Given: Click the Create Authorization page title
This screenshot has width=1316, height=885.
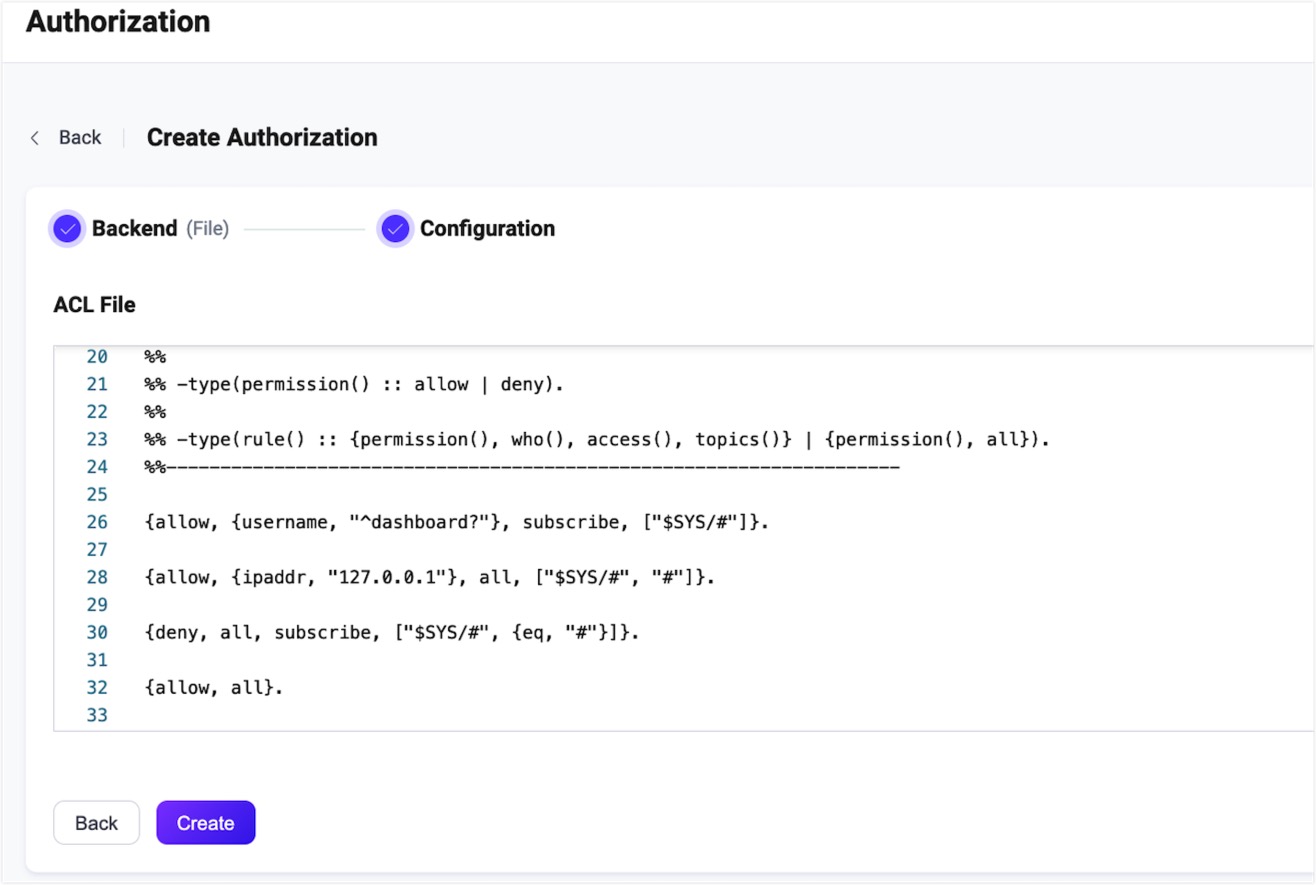Looking at the screenshot, I should tap(262, 138).
